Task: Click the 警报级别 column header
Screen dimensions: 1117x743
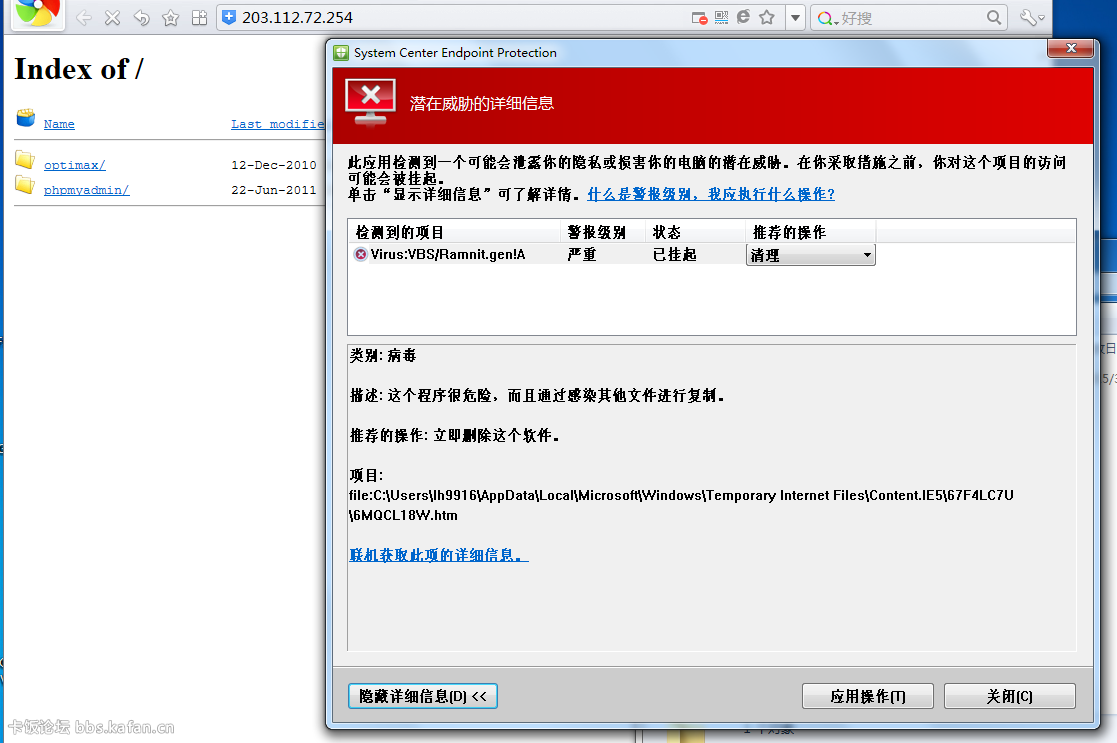Action: pos(603,232)
